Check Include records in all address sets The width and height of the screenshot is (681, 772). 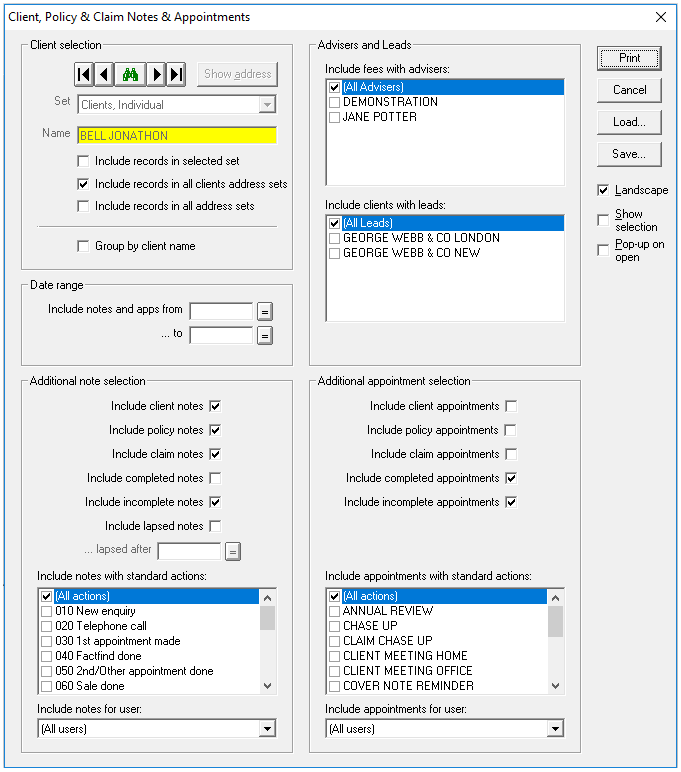click(83, 206)
